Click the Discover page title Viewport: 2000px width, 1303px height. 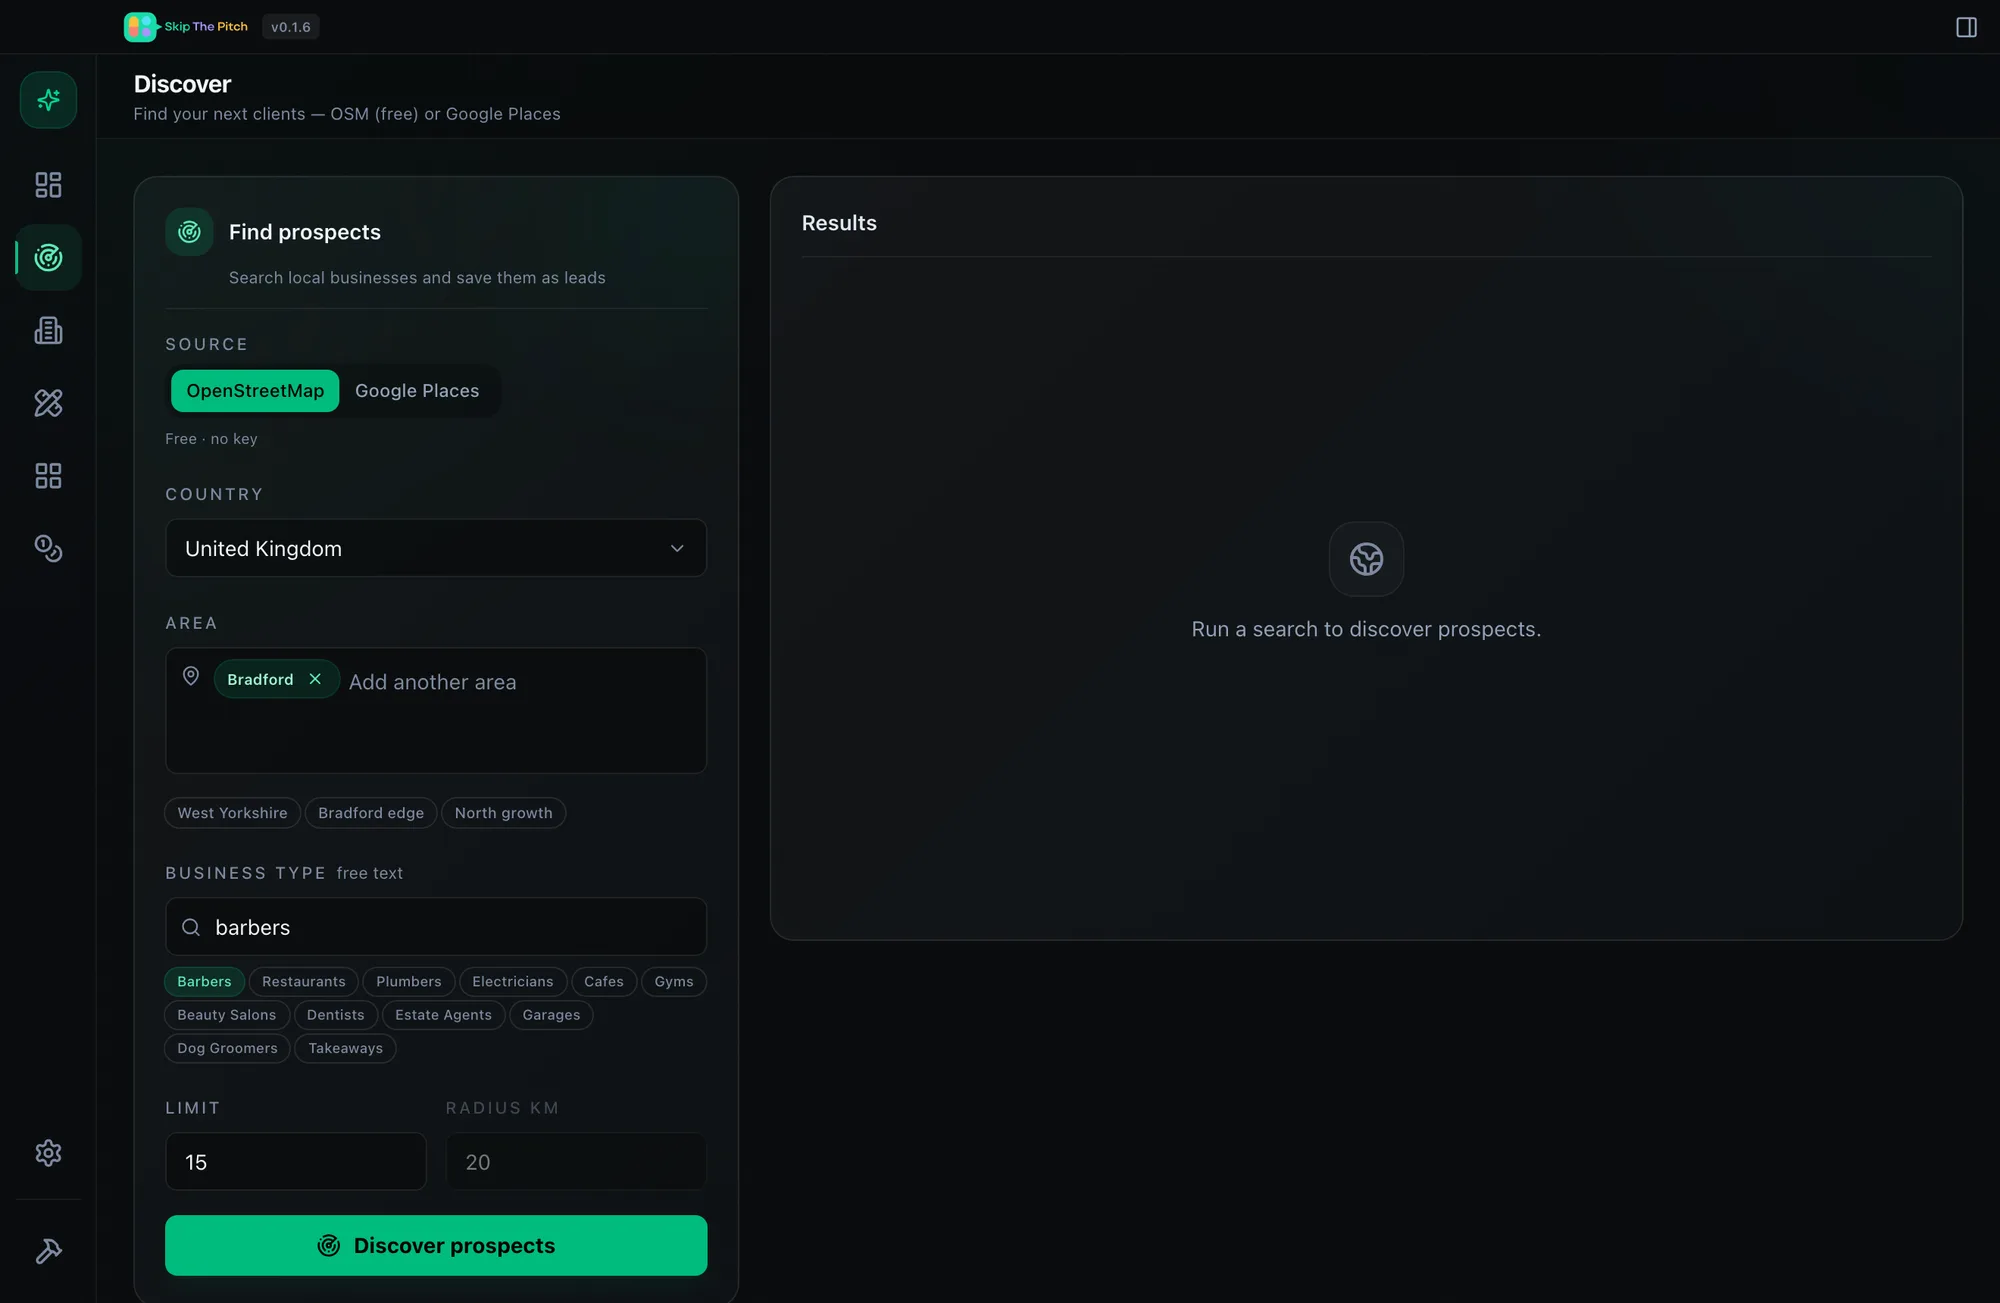click(x=182, y=84)
